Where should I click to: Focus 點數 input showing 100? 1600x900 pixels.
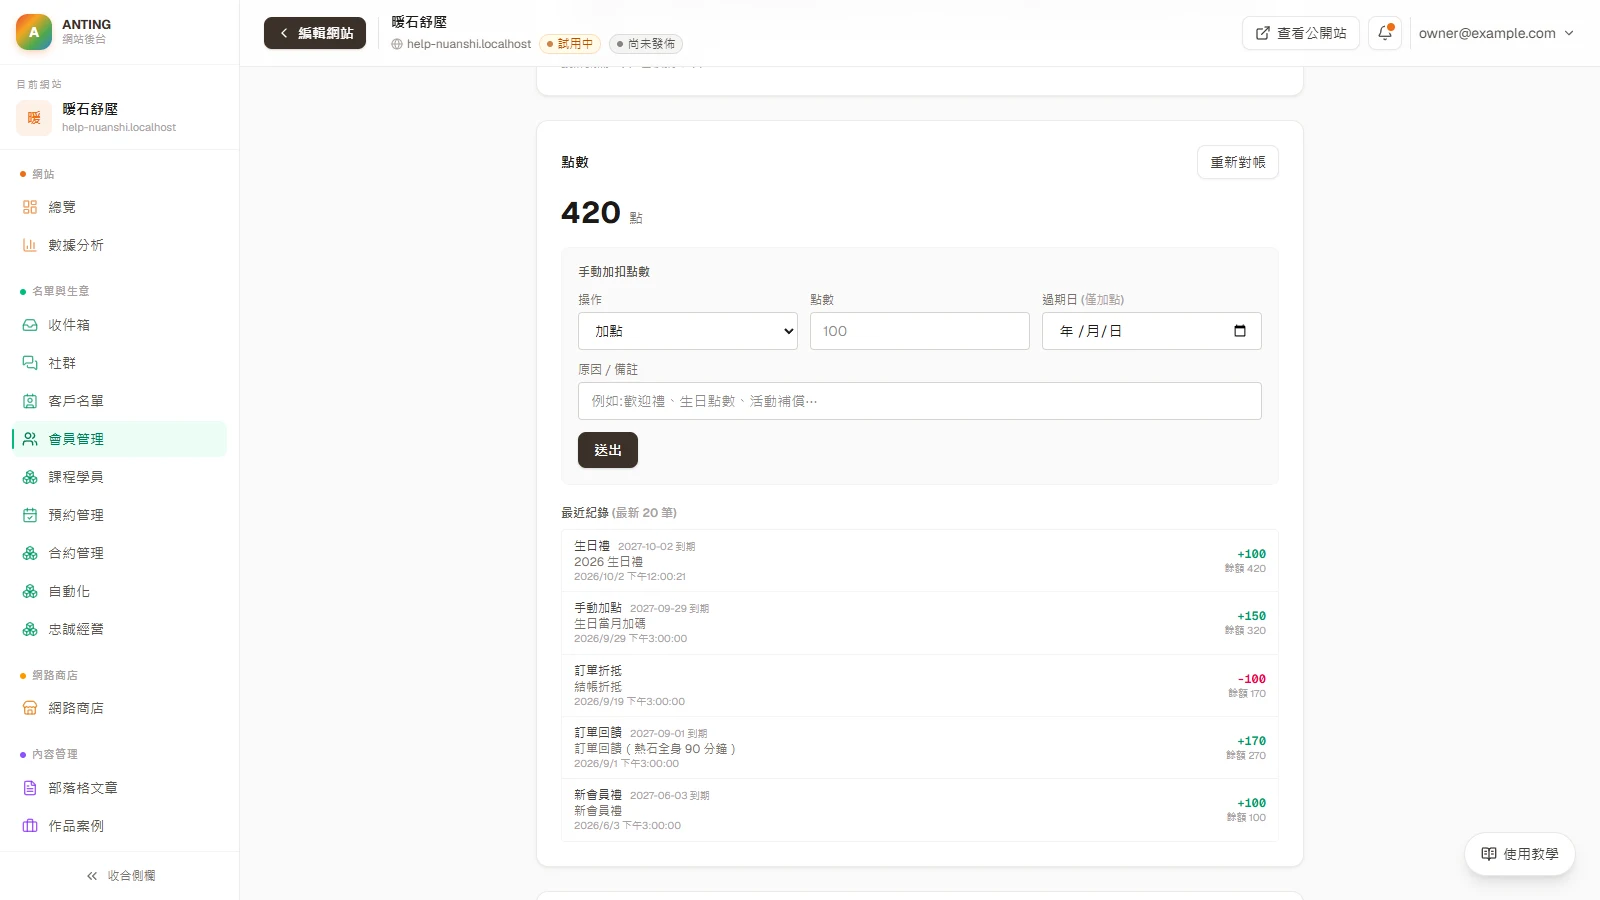920,331
